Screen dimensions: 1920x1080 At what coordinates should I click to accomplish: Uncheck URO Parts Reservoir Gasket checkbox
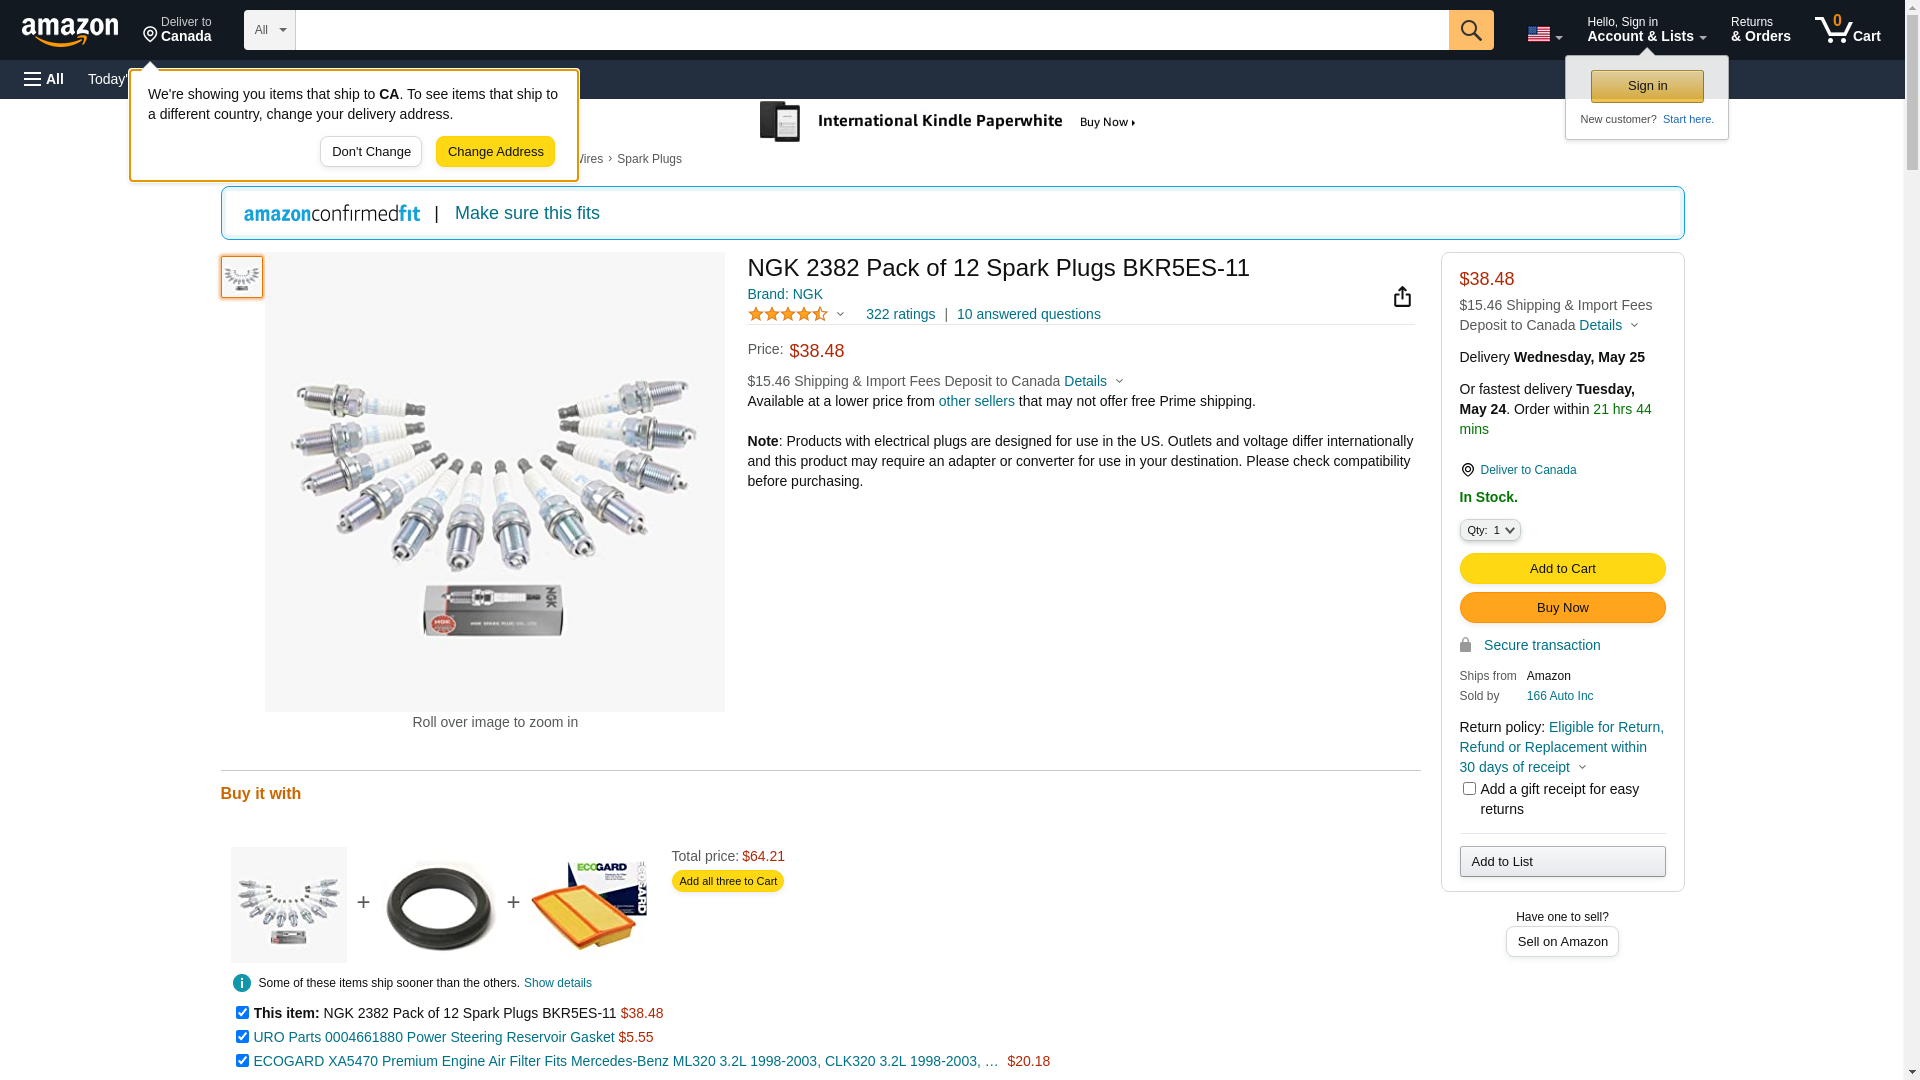pos(242,1037)
